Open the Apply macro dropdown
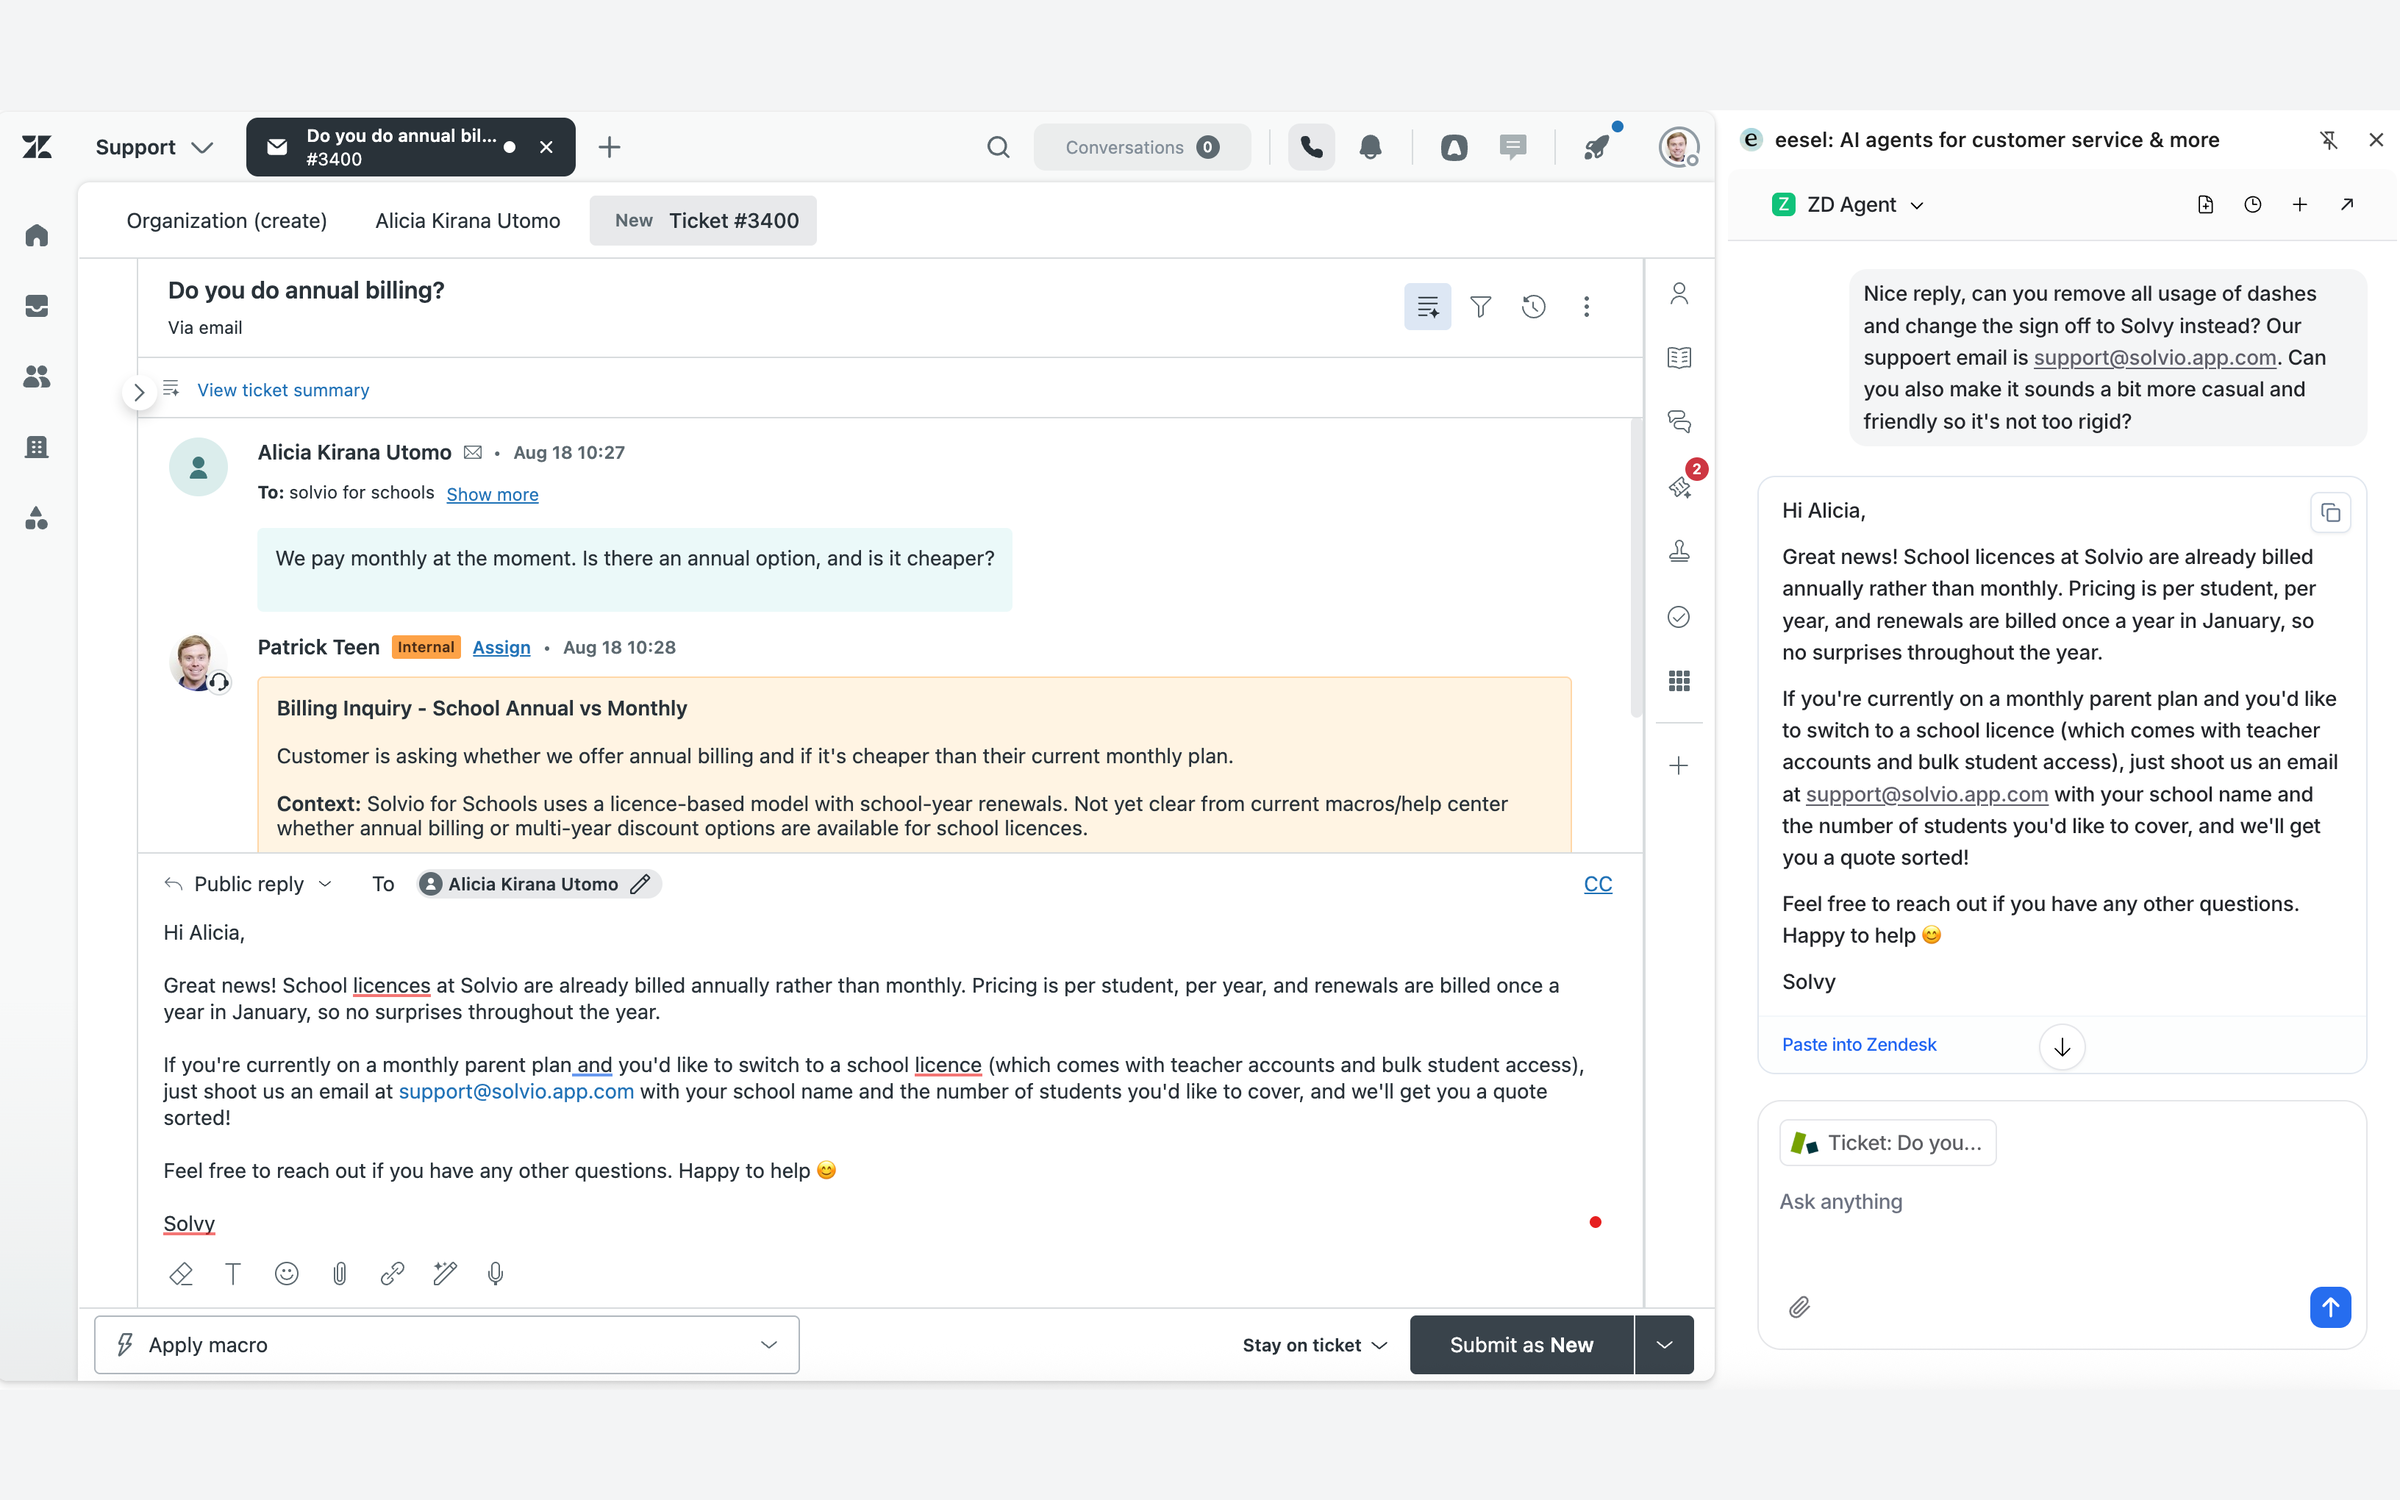The image size is (2400, 1500). [447, 1345]
